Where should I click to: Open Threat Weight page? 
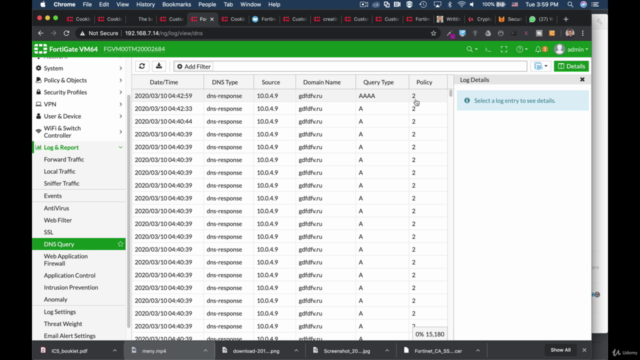pos(63,324)
